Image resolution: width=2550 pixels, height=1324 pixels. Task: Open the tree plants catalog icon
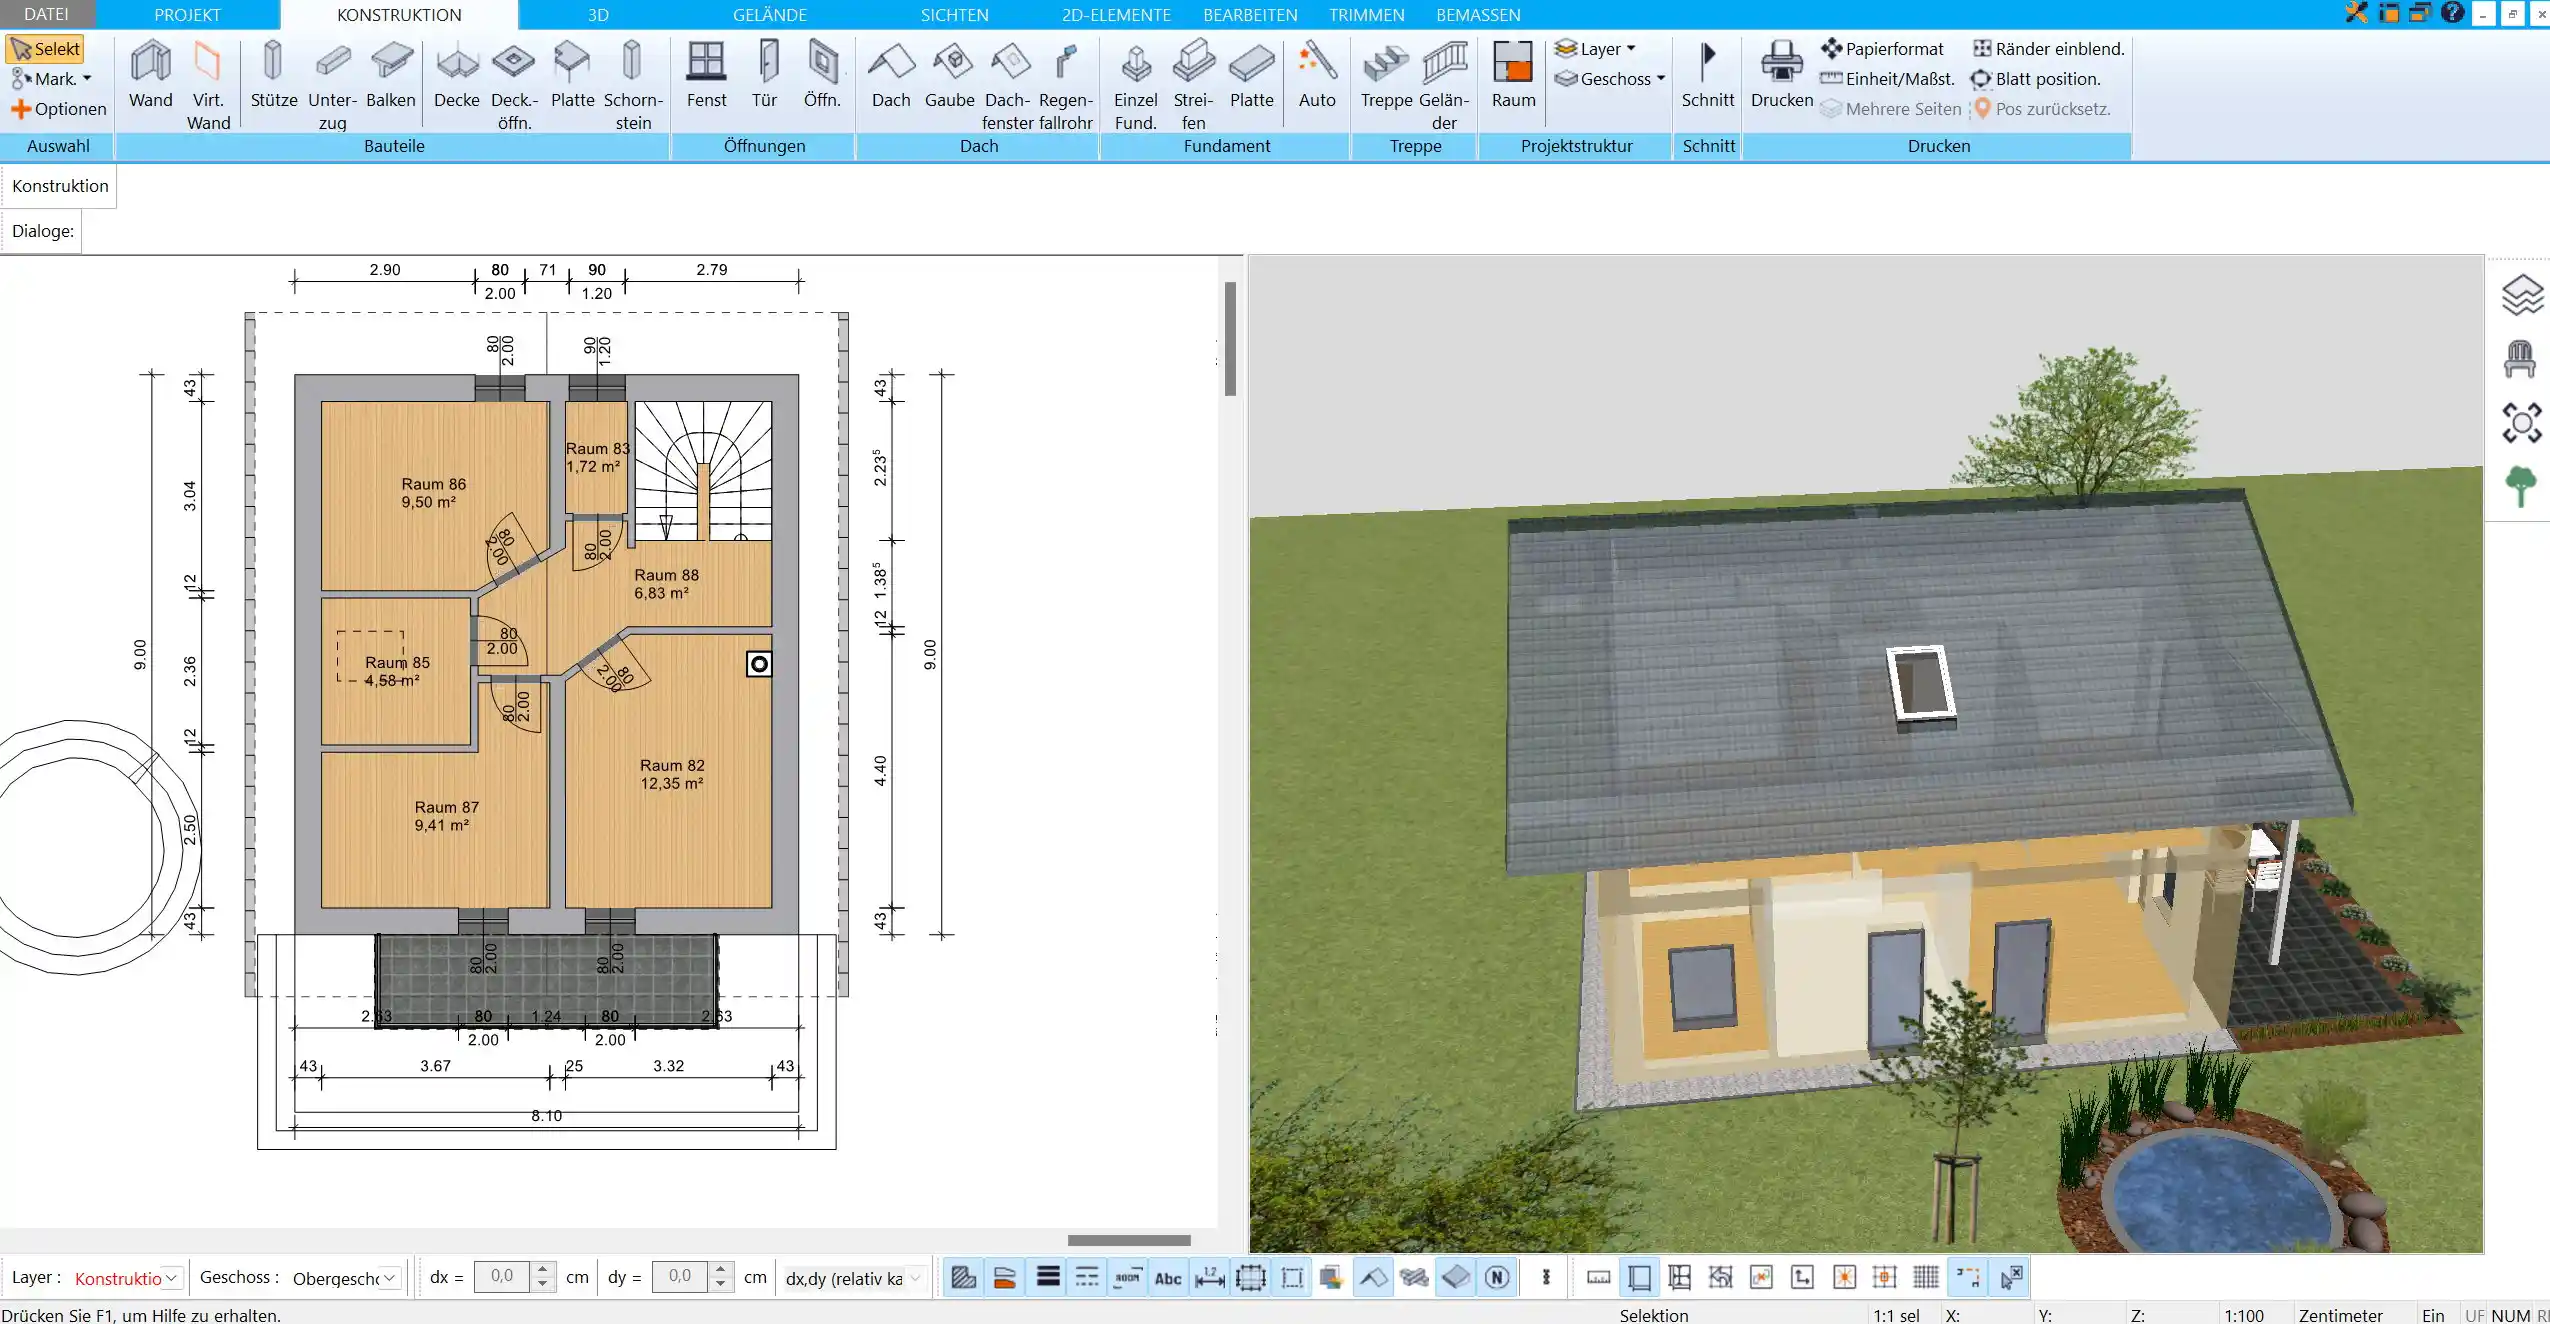[x=2521, y=487]
